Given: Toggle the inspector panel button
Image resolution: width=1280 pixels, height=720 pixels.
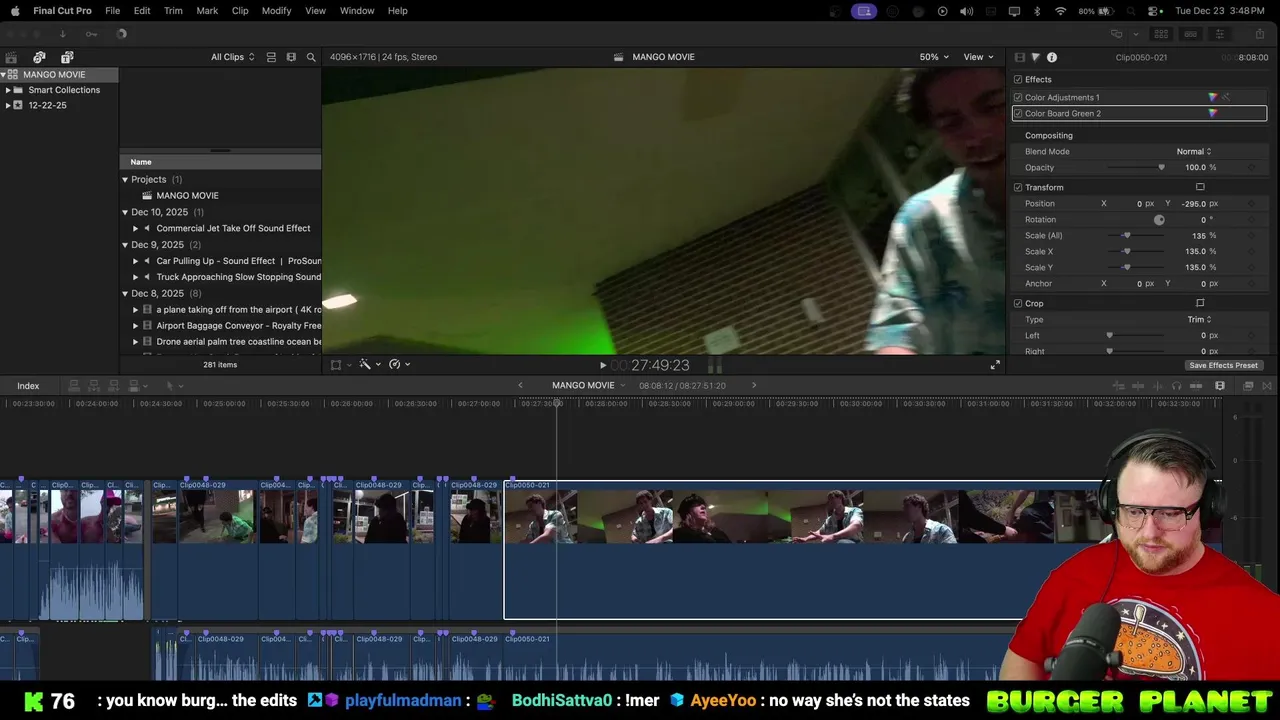Looking at the screenshot, I should 1219,34.
